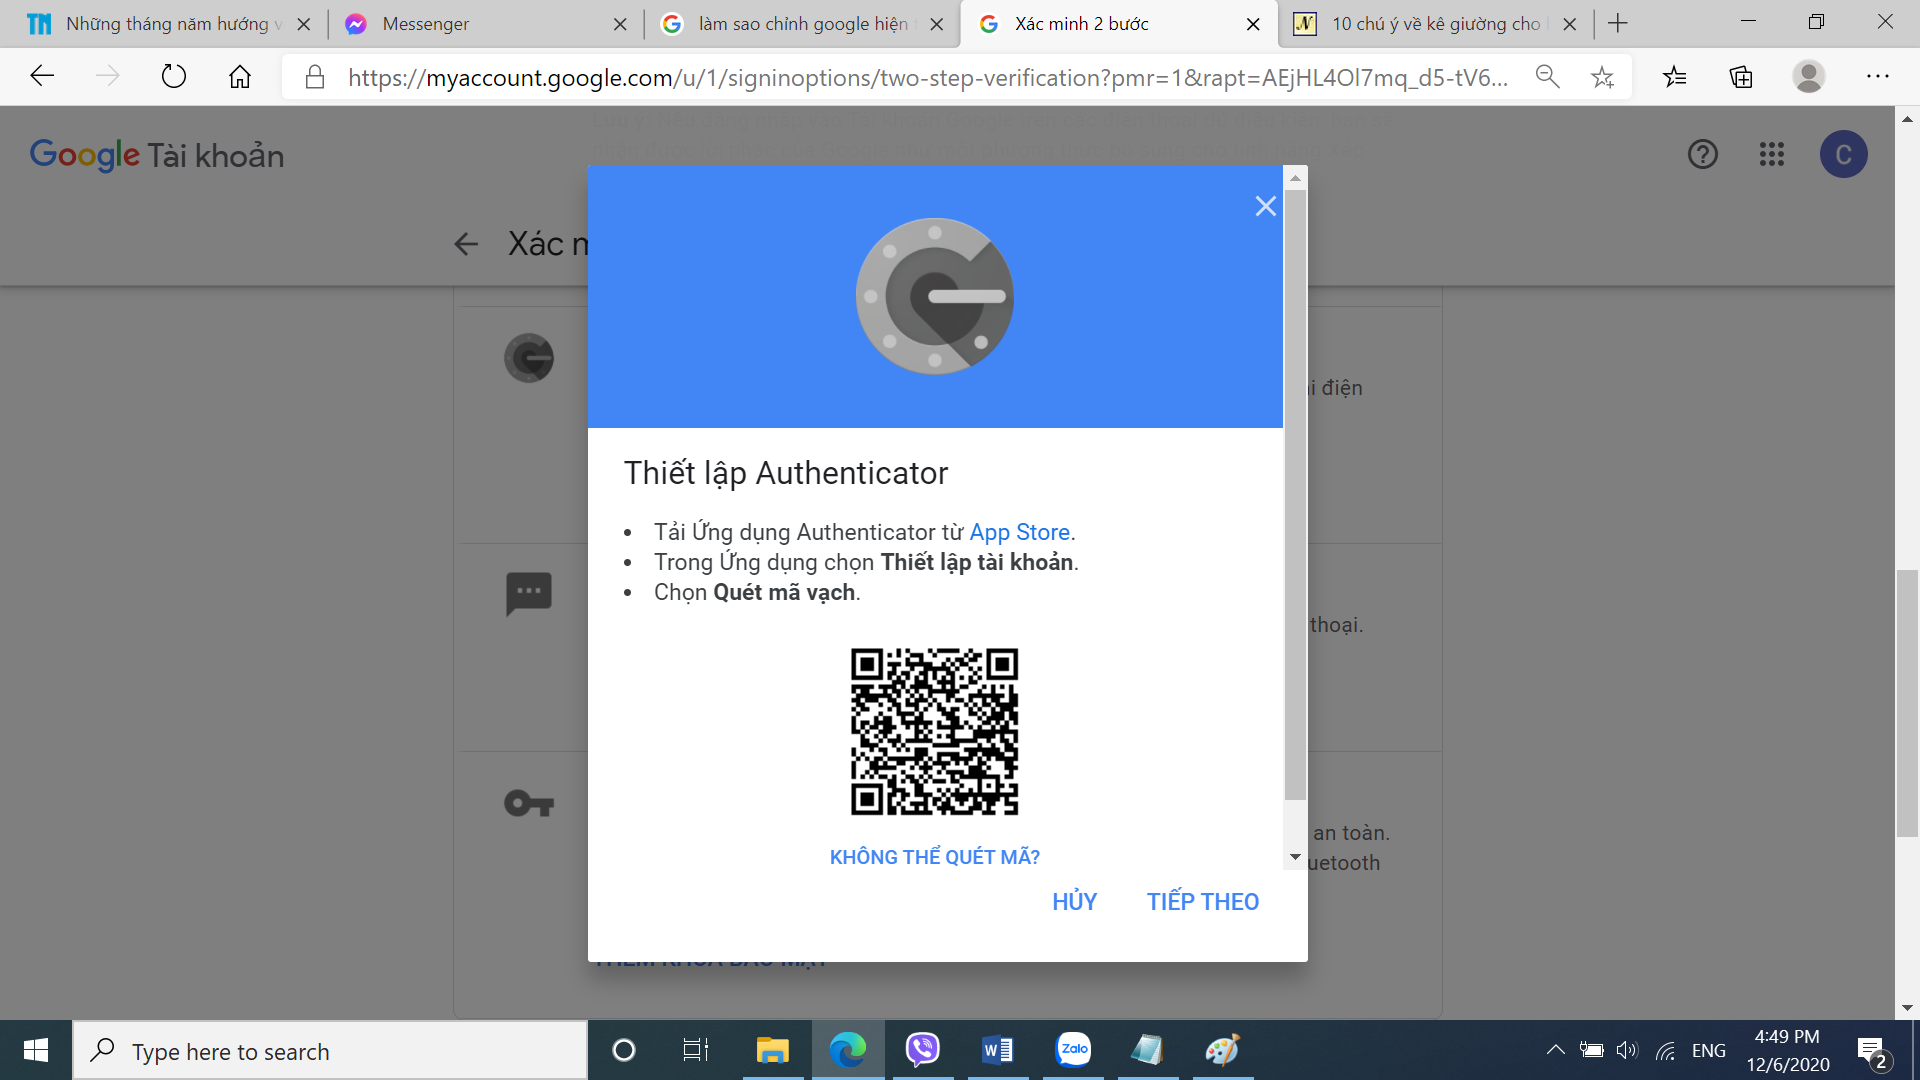Switch to the 10 chú ý về kê giường tab
Image resolution: width=1920 pixels, height=1080 pixels.
pyautogui.click(x=1432, y=24)
